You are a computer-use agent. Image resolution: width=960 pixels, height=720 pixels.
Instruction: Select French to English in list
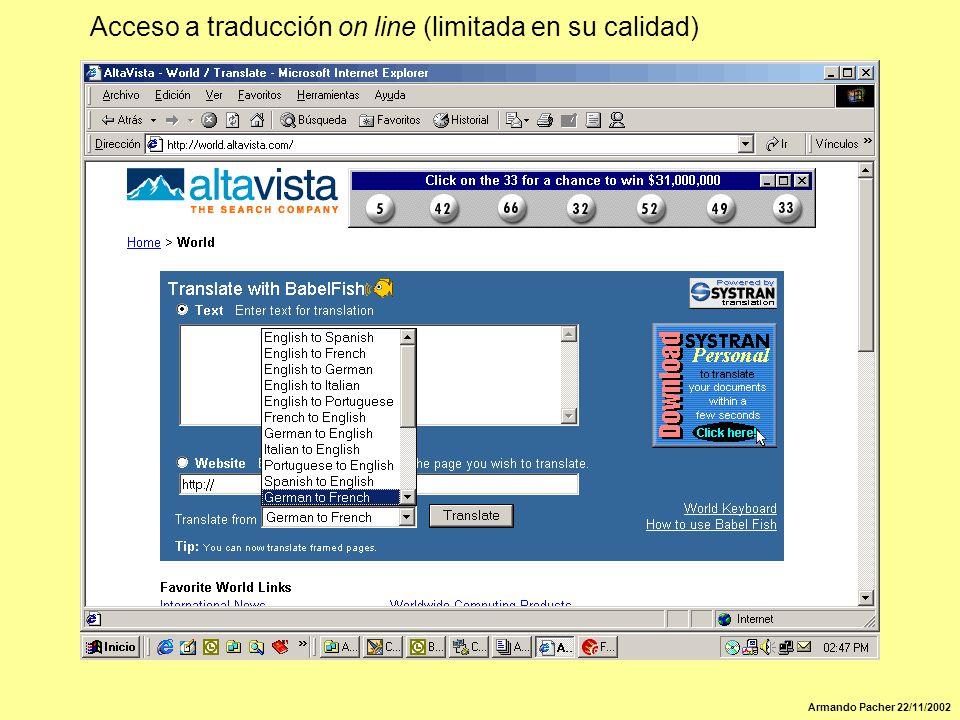pos(315,418)
